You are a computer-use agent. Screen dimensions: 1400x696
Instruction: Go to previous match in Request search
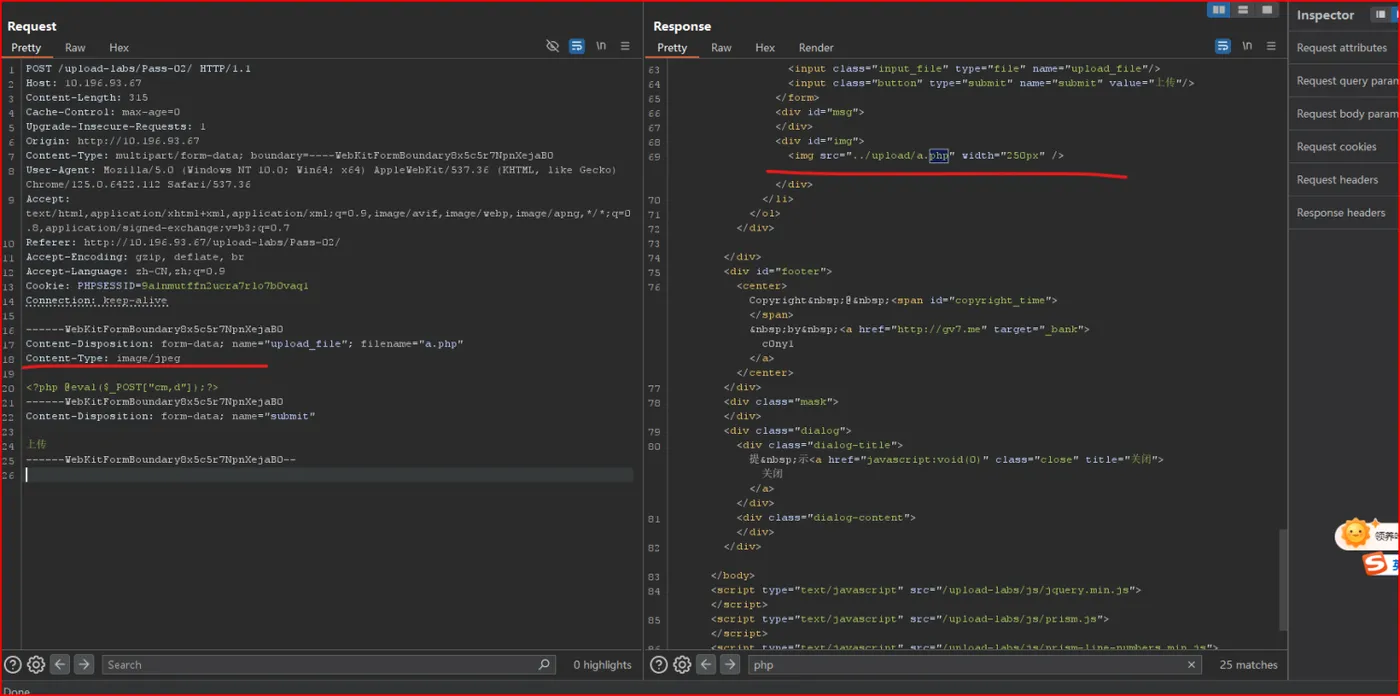pos(60,664)
